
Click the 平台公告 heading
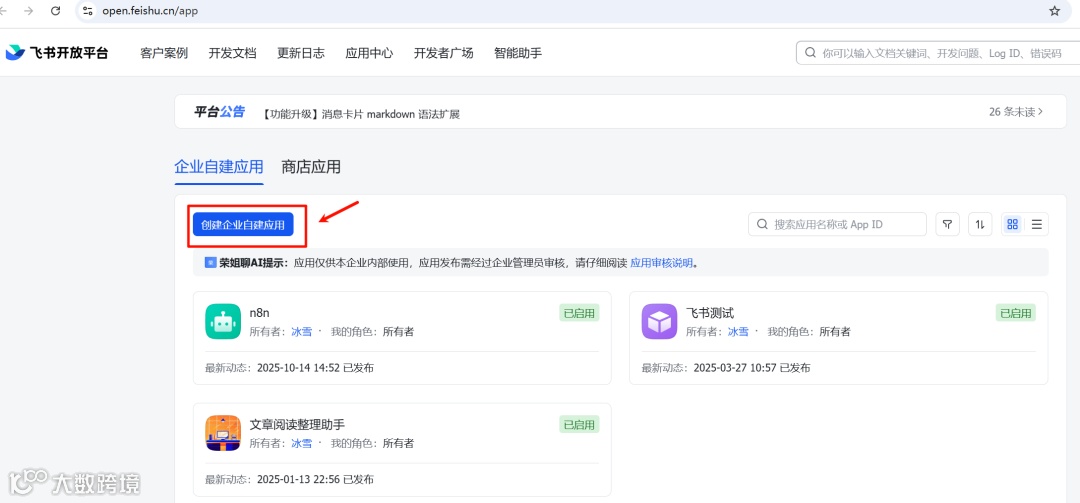click(x=218, y=112)
